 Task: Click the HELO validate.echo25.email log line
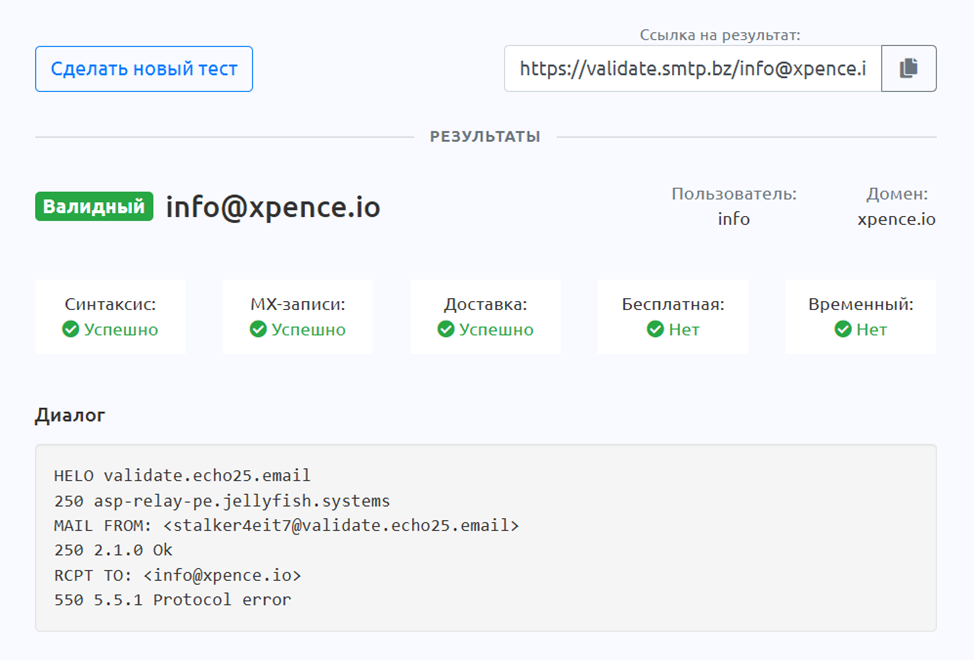coord(182,475)
